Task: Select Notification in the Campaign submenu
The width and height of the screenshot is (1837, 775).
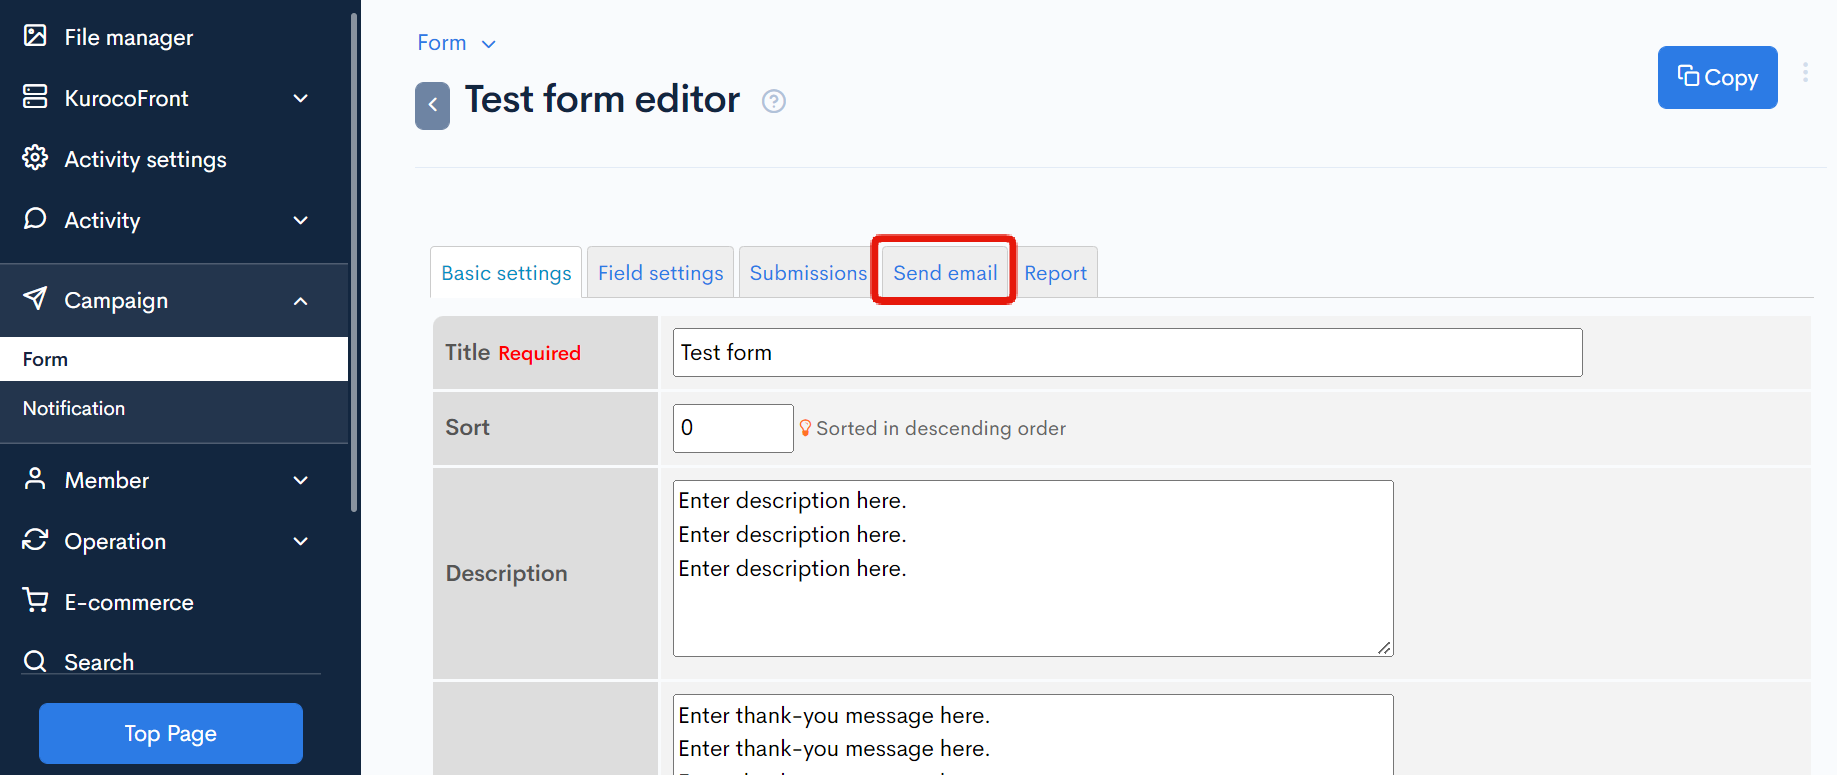Action: [x=174, y=408]
